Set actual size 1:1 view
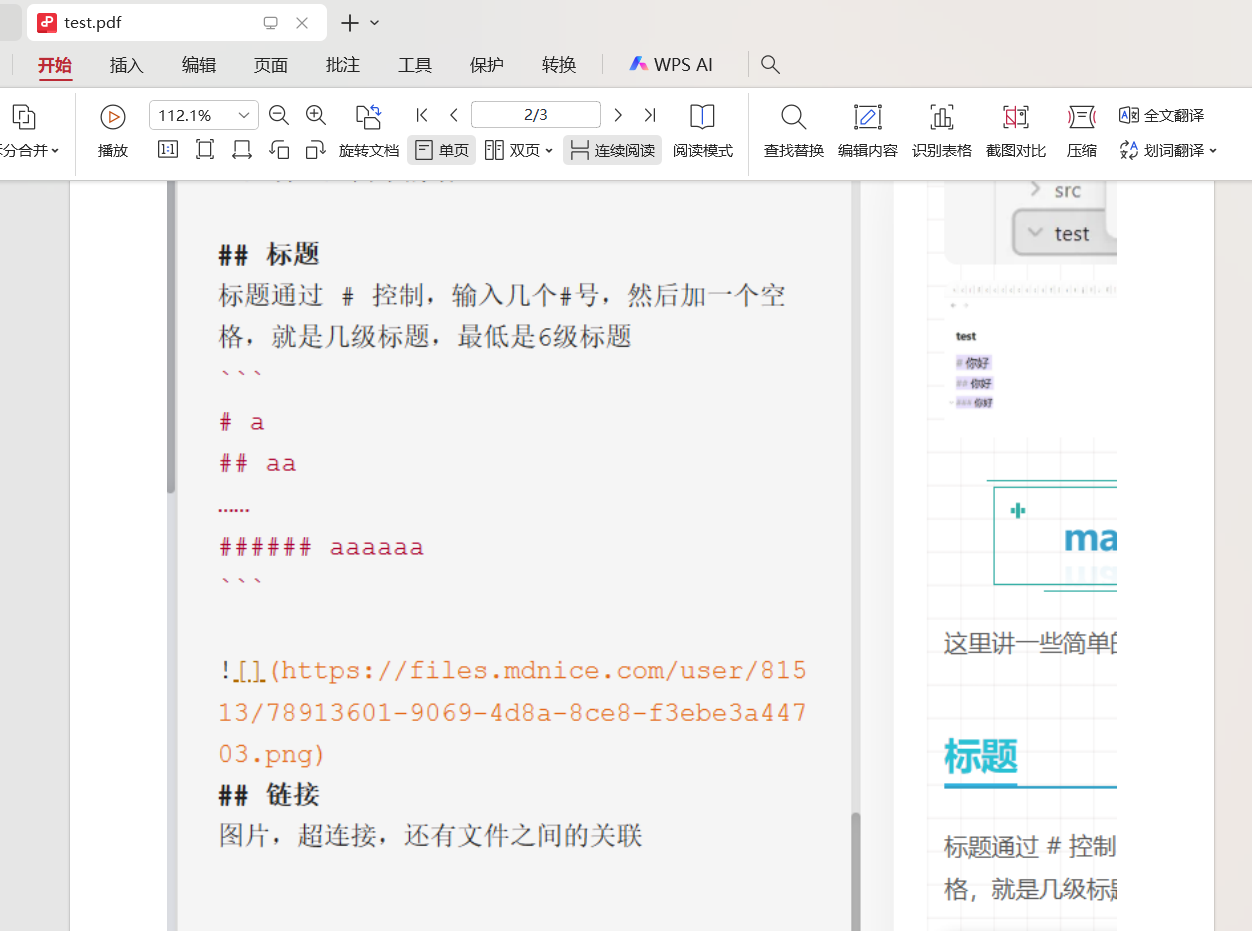The image size is (1252, 931). tap(168, 150)
